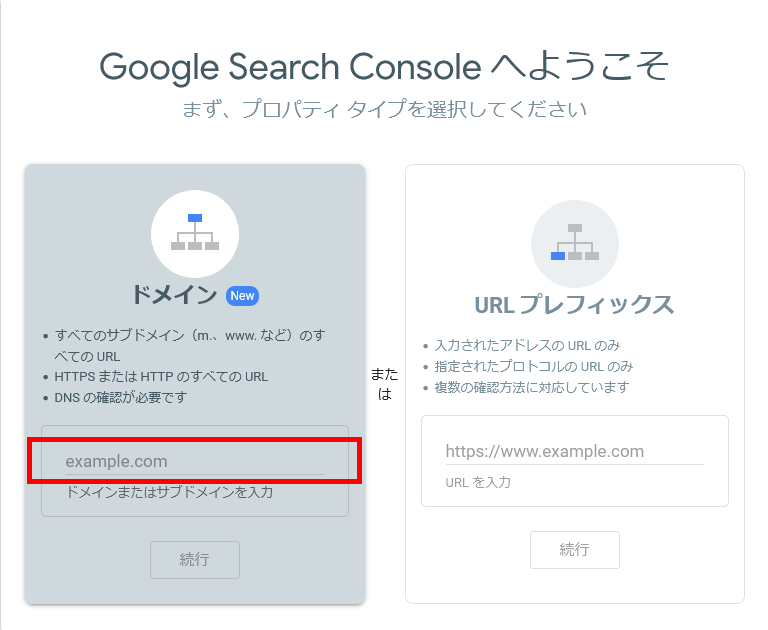Click the https://www.example.com URL input field
The width and height of the screenshot is (768, 630).
pyautogui.click(x=575, y=451)
